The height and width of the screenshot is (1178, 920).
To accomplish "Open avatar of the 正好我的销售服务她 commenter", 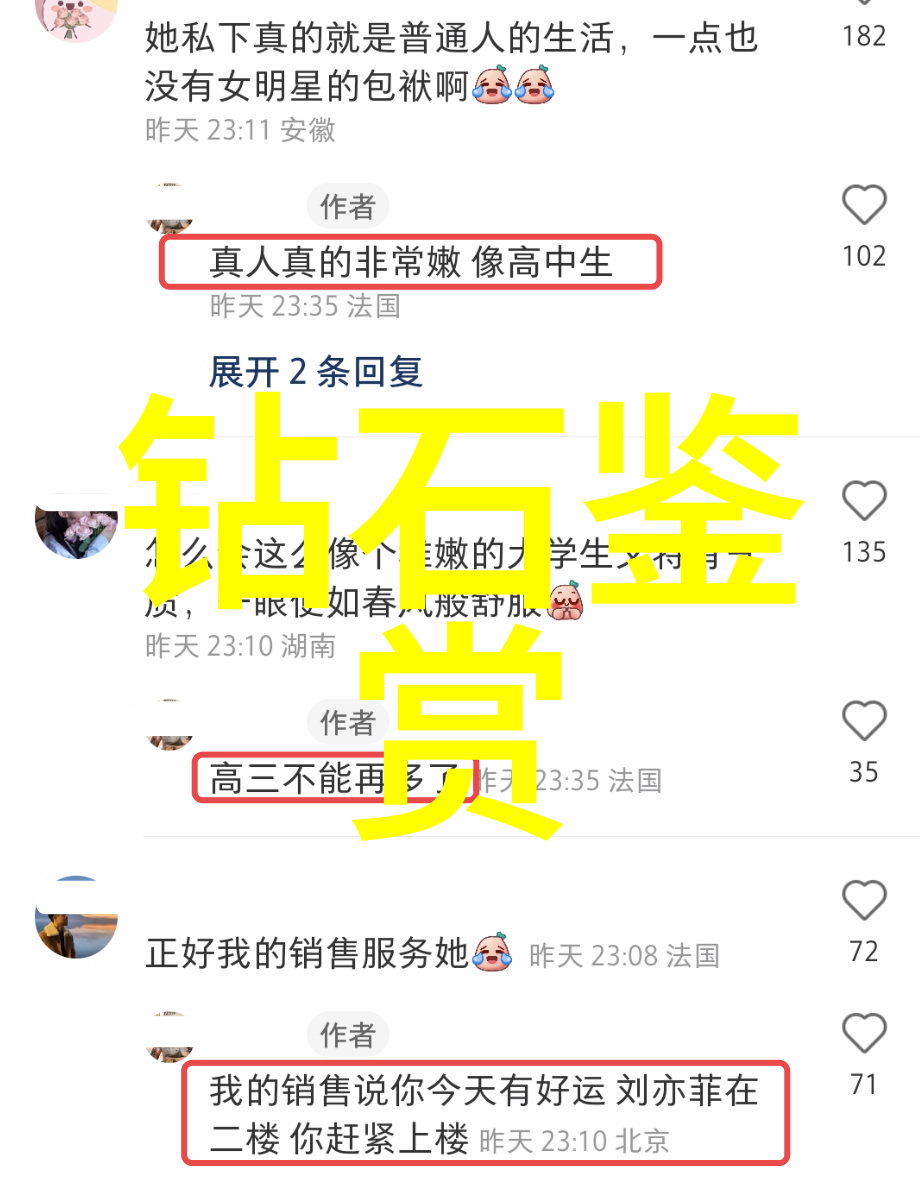I will click(x=76, y=917).
